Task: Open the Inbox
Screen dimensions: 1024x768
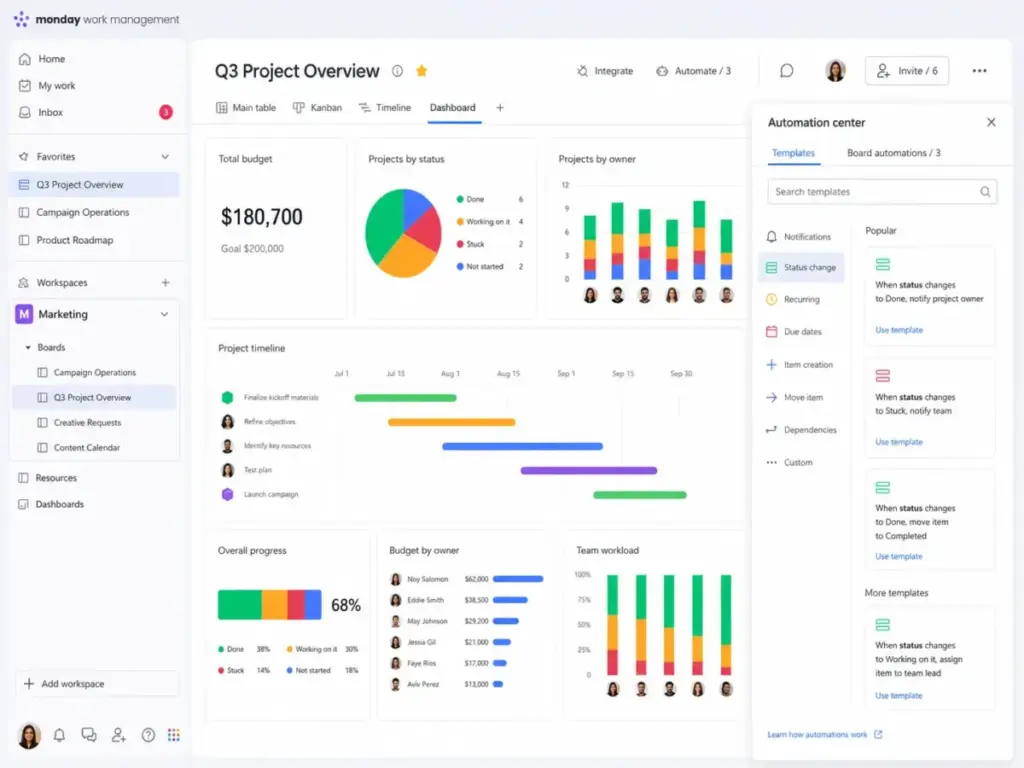Action: click(41, 112)
